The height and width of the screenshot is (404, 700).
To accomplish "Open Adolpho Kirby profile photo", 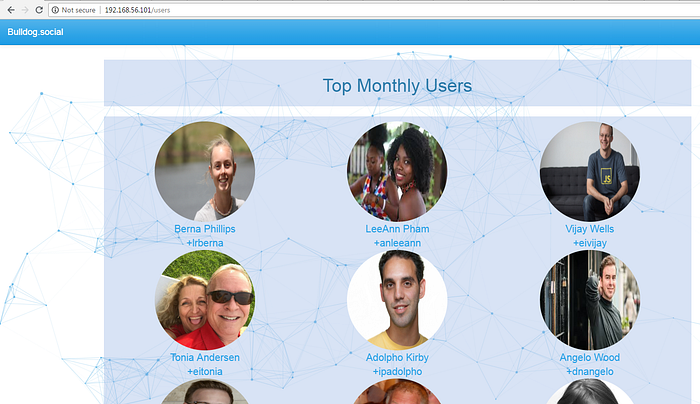I will pyautogui.click(x=397, y=300).
